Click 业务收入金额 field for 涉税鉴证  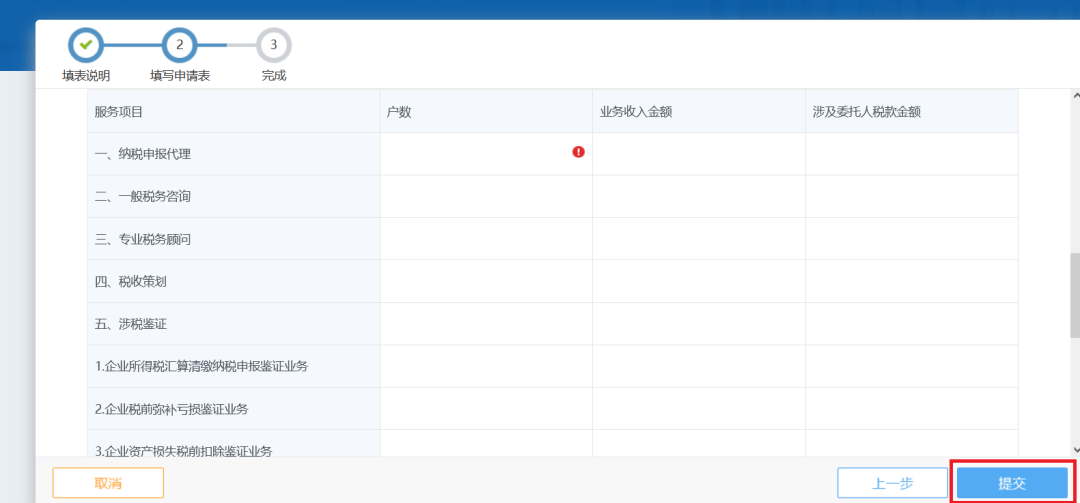pyautogui.click(x=699, y=324)
